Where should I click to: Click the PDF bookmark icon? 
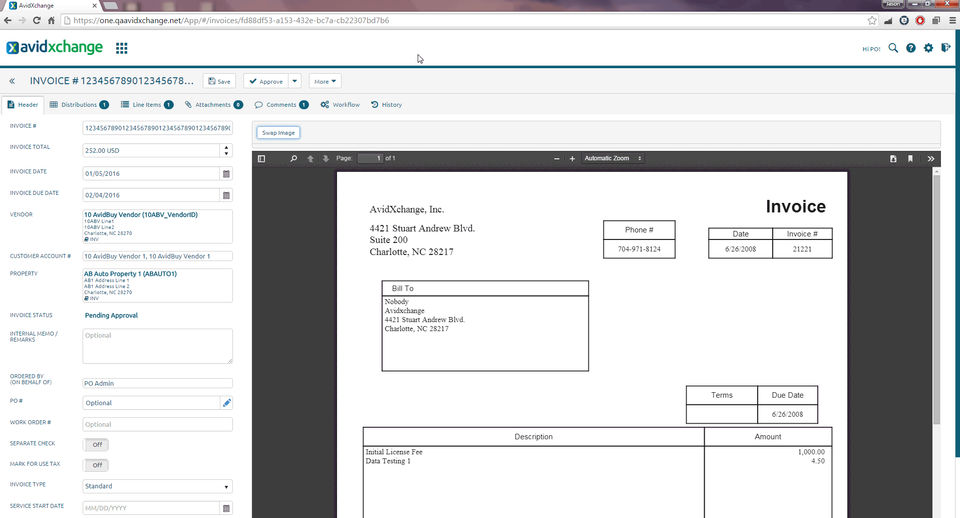(910, 159)
